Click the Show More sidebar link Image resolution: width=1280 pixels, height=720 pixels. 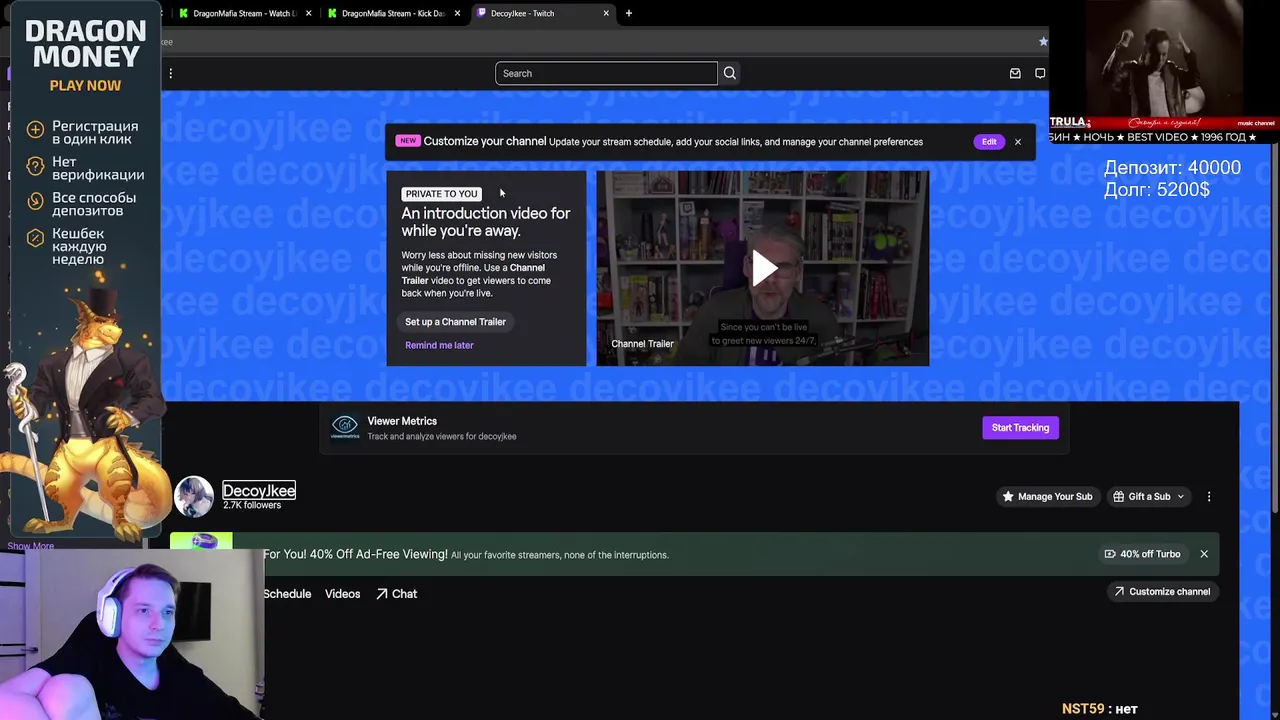coord(31,546)
